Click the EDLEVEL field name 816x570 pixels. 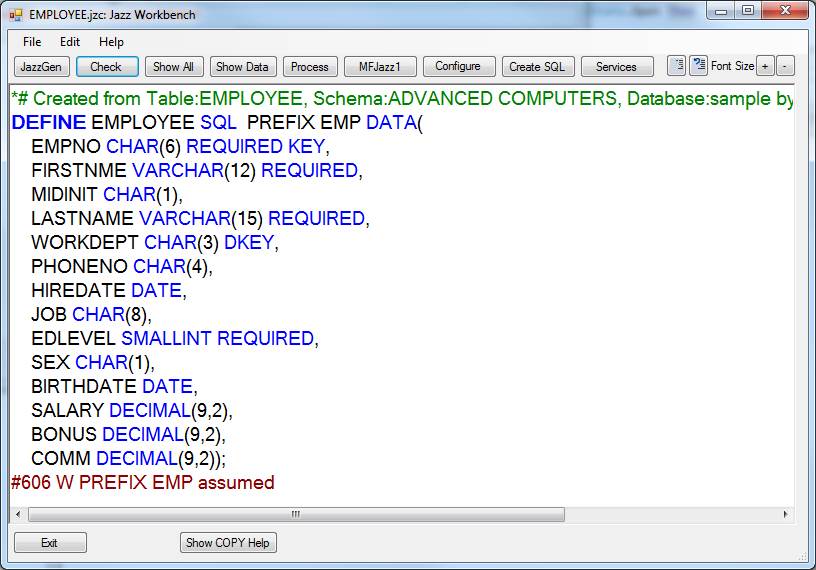[x=73, y=338]
